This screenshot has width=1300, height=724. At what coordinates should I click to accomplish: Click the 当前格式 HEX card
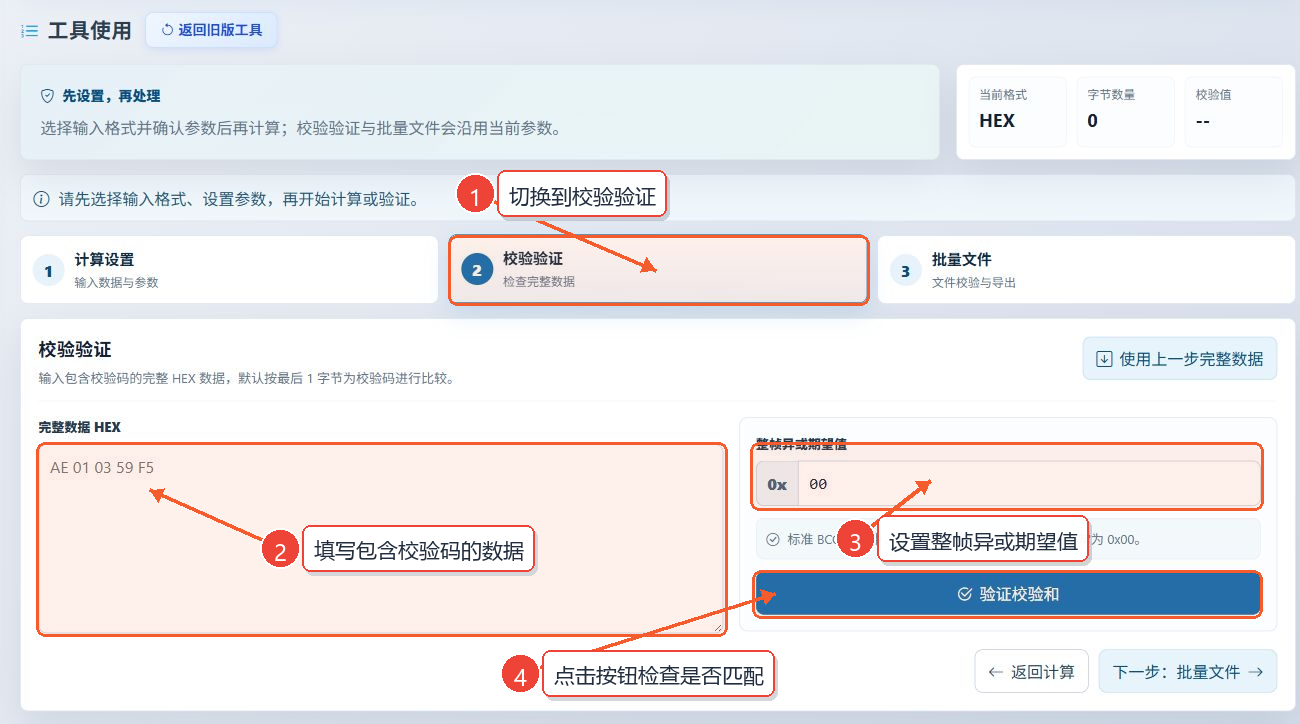click(1017, 112)
